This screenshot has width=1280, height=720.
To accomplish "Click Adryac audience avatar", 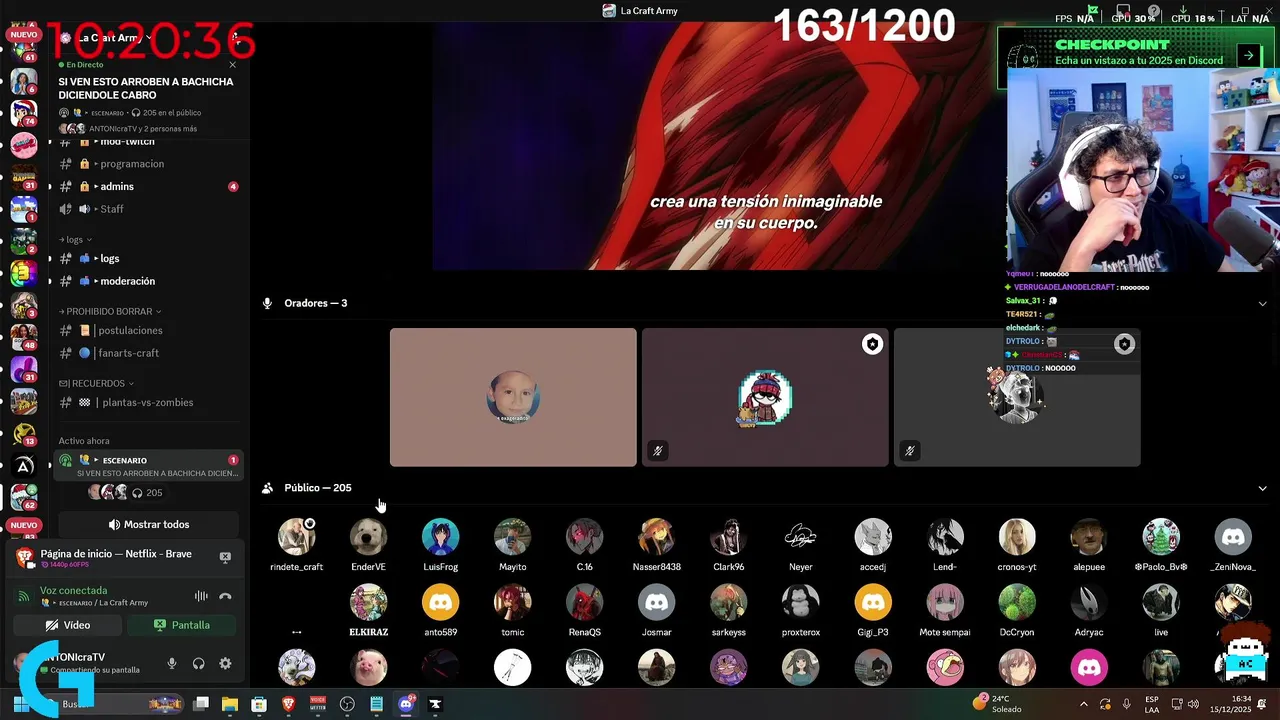I will click(1089, 603).
